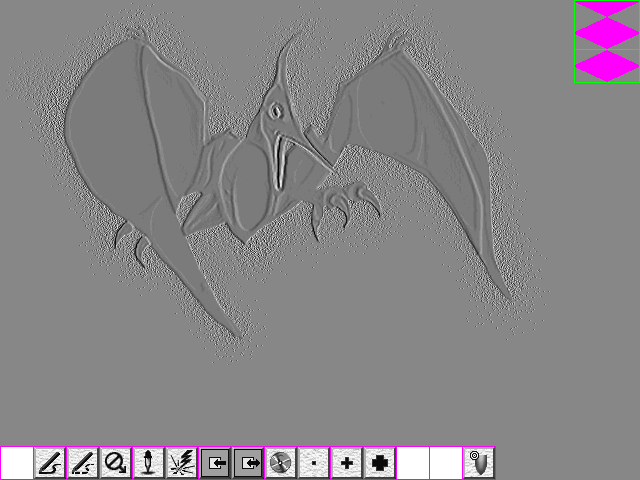Viewport: 640px width, 480px height.
Task: Pick the rubber stamp tool
Action: tap(149, 463)
